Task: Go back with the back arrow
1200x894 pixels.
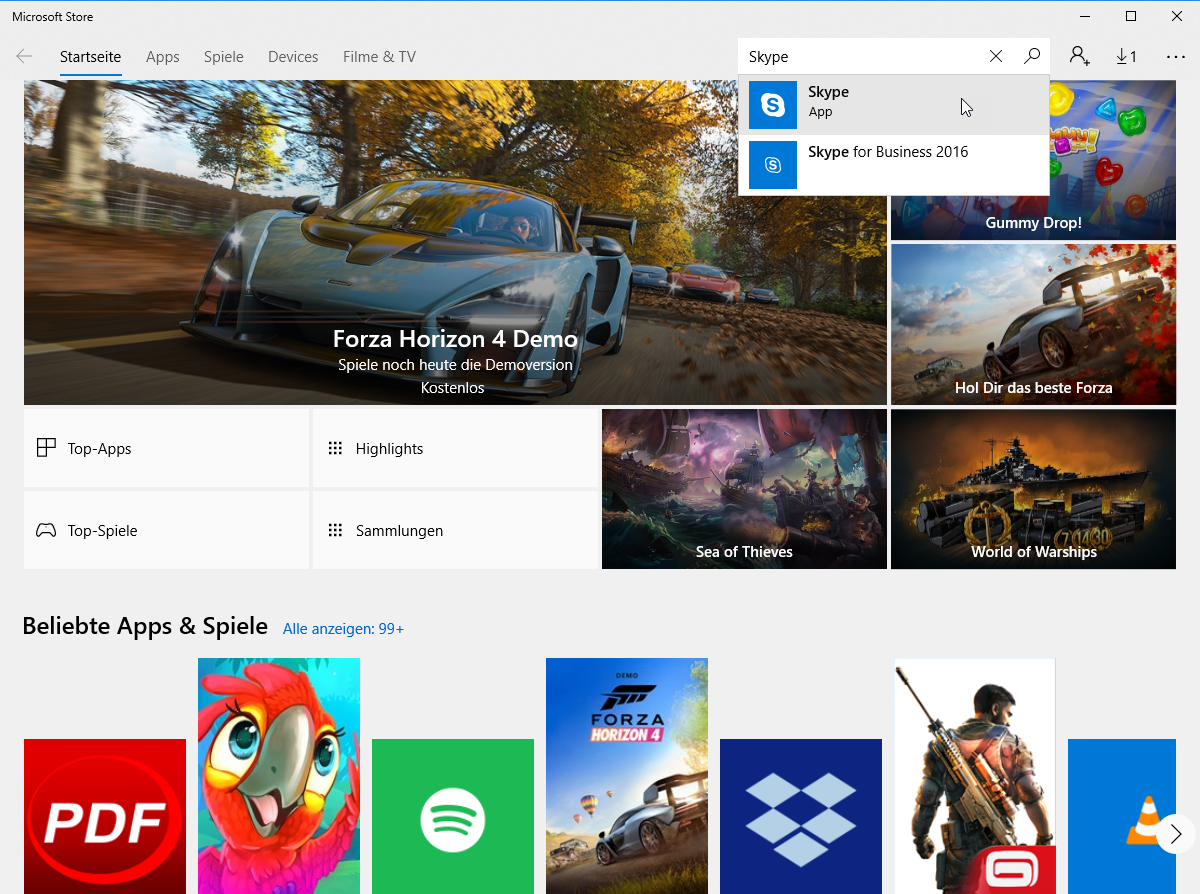Action: point(24,57)
